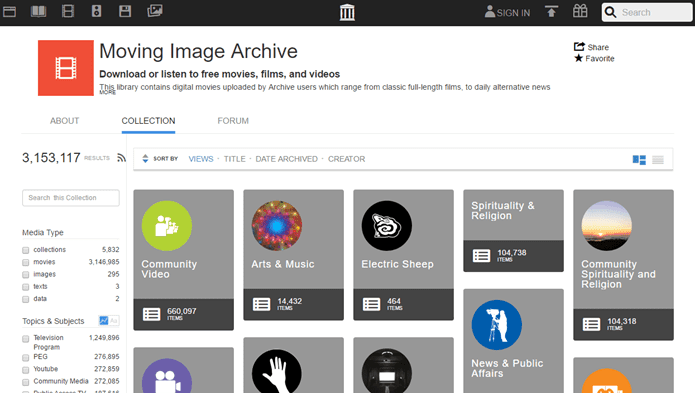Sort results by TITLE
695x393 pixels.
(234, 159)
